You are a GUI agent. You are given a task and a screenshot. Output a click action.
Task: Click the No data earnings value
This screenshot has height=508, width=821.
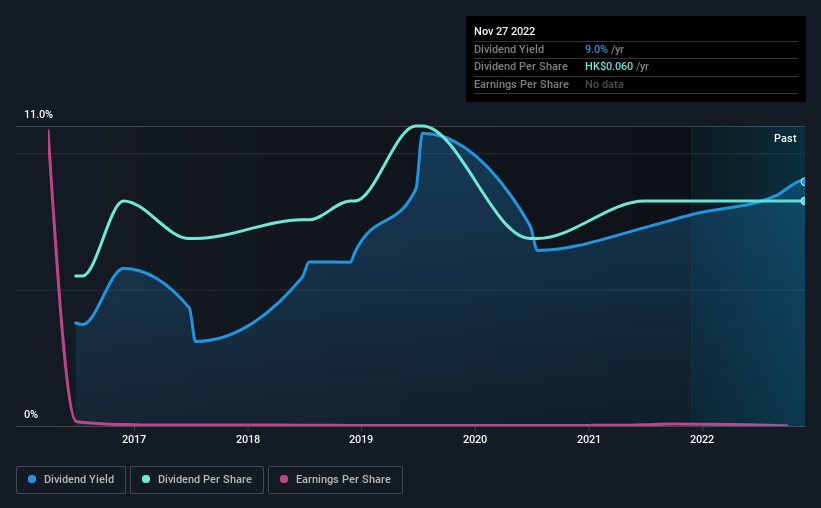(604, 84)
